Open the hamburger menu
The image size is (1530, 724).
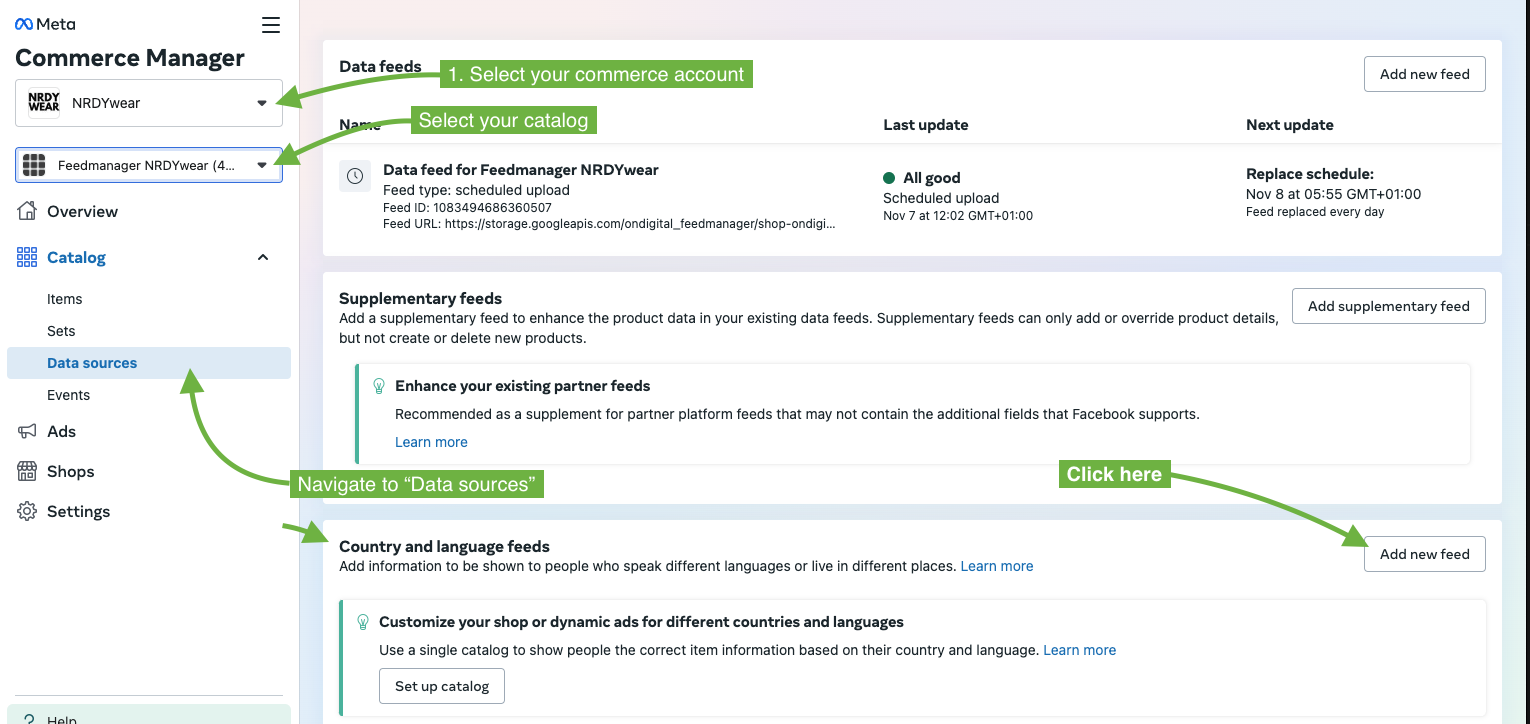click(x=270, y=25)
